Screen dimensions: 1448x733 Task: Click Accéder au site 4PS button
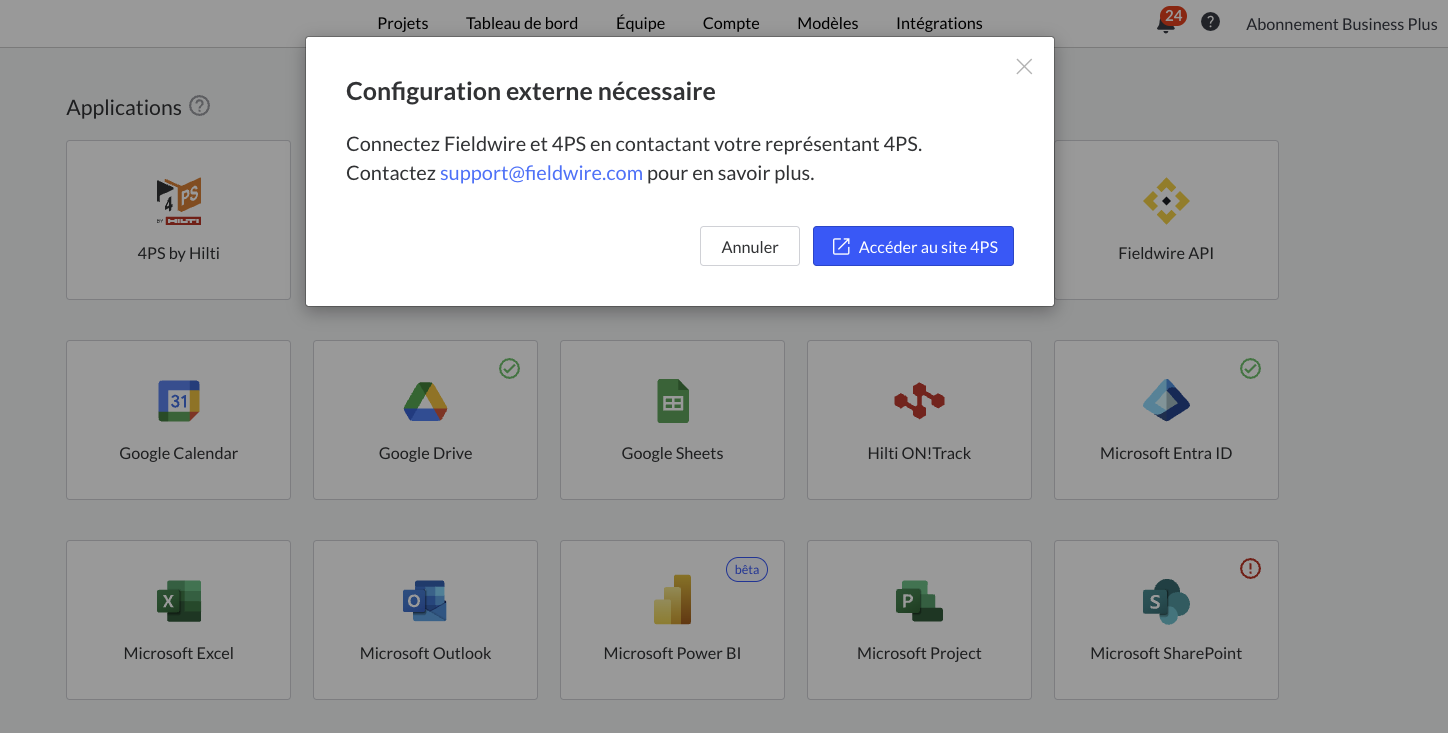pyautogui.click(x=913, y=246)
